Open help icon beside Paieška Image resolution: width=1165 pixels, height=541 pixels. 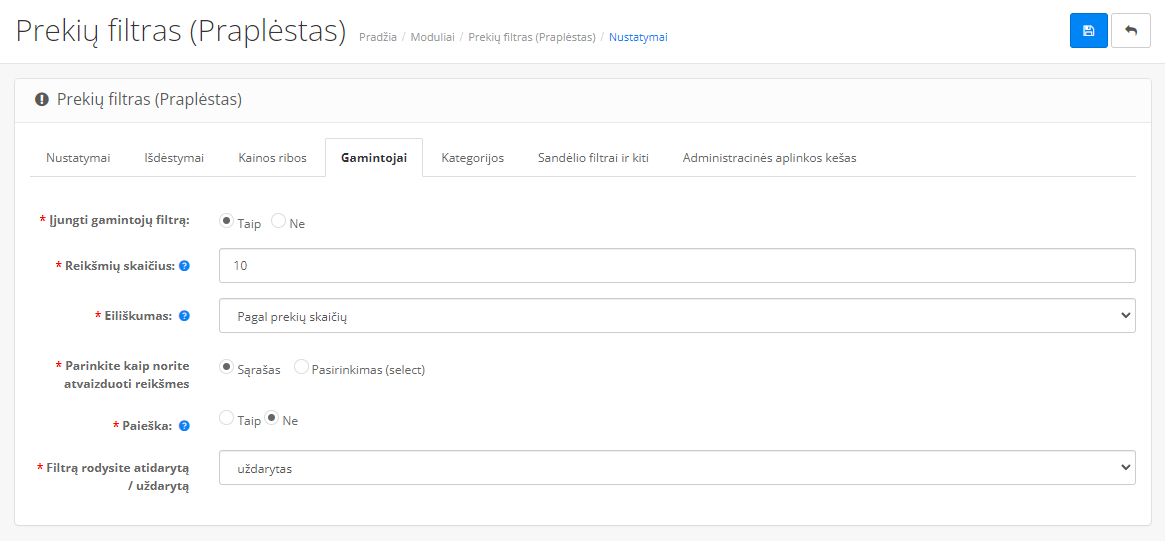click(184, 426)
